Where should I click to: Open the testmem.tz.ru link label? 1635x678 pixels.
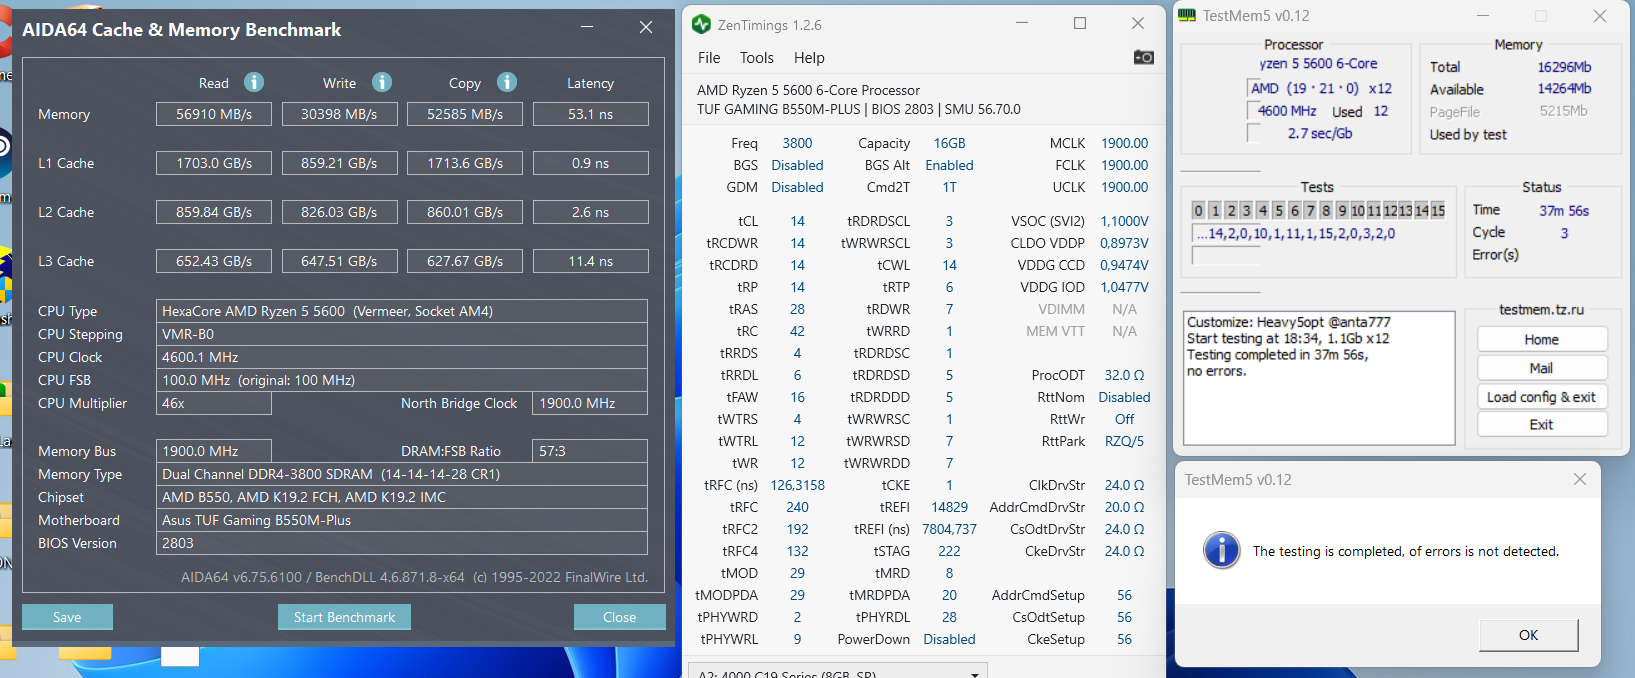coord(1541,310)
